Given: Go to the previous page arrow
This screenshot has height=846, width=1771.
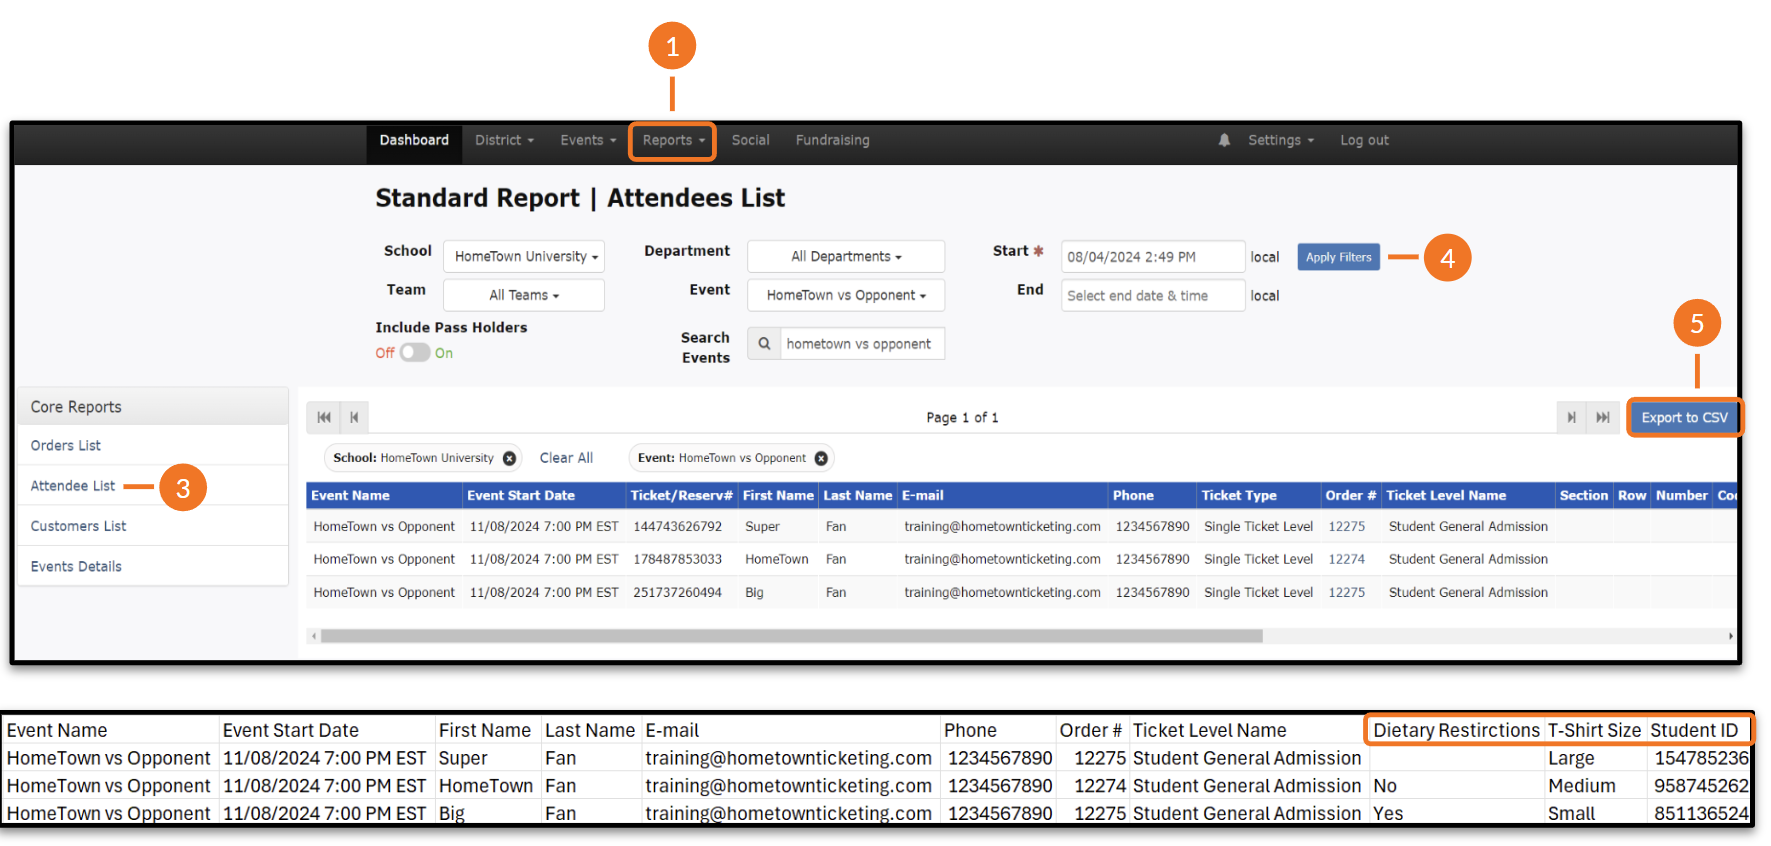Looking at the screenshot, I should [x=354, y=418].
